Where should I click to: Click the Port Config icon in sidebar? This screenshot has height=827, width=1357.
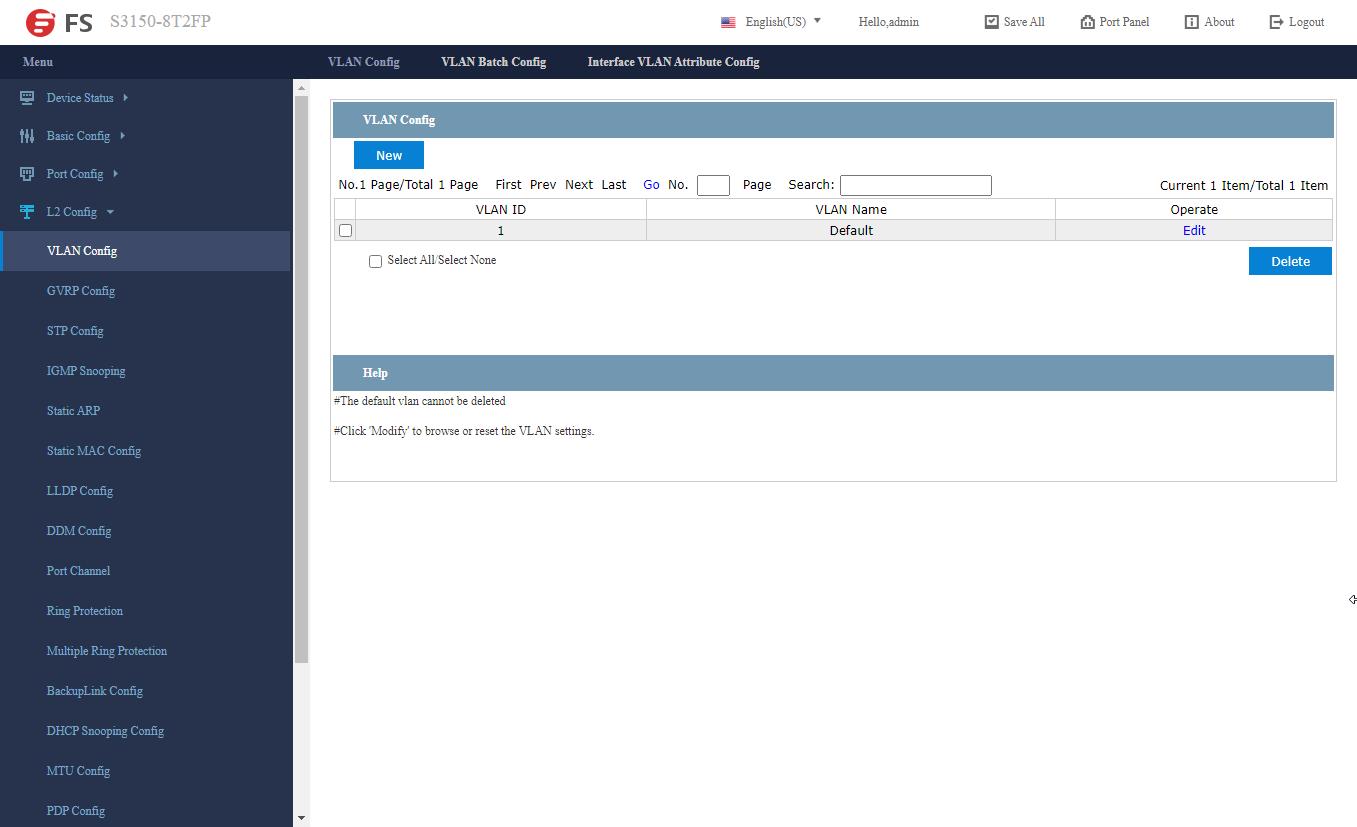27,174
